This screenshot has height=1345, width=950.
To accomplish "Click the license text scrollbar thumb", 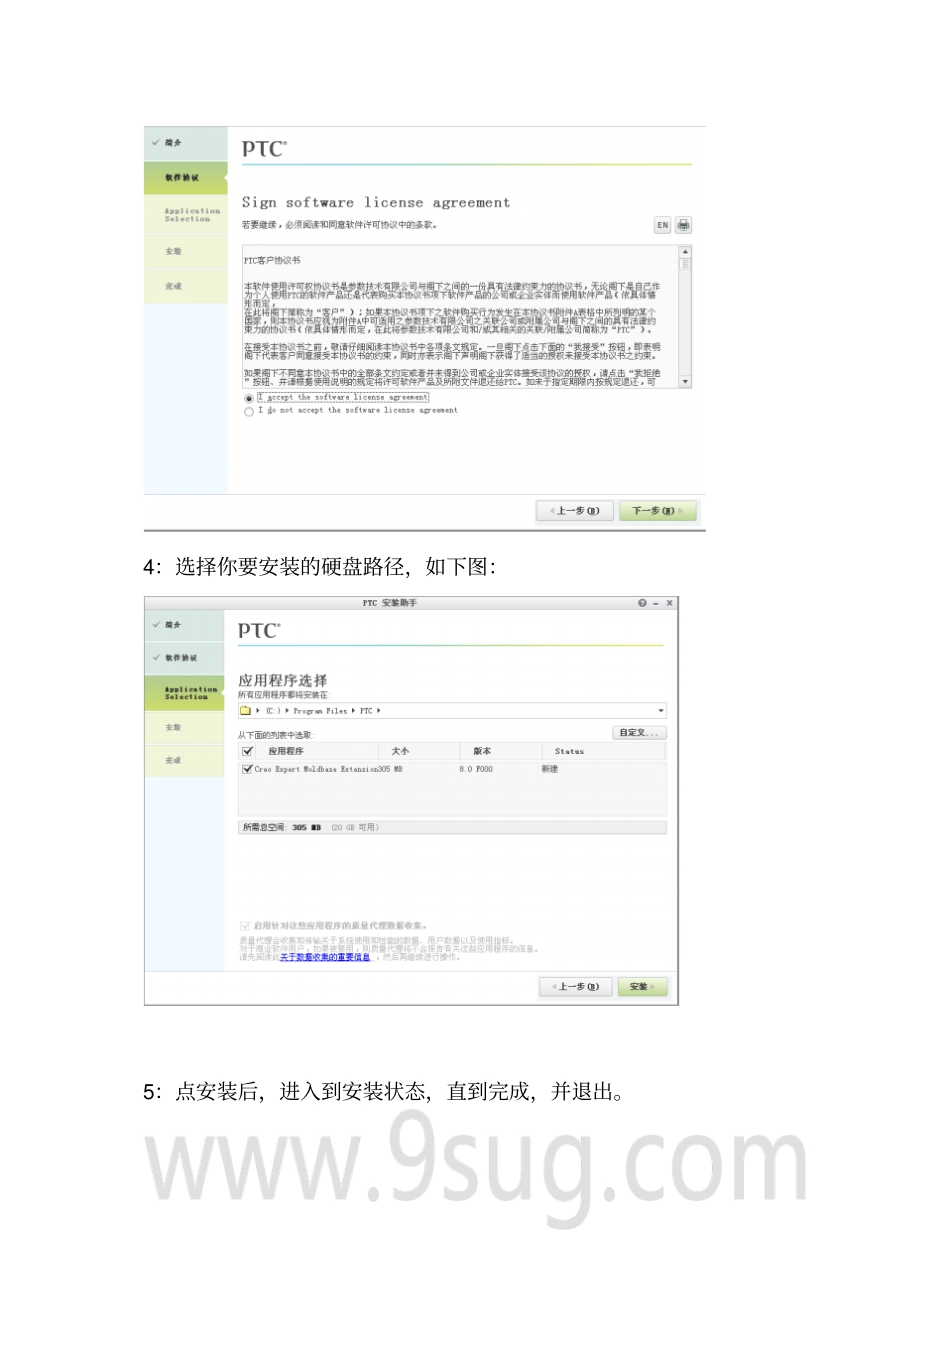I will (685, 264).
